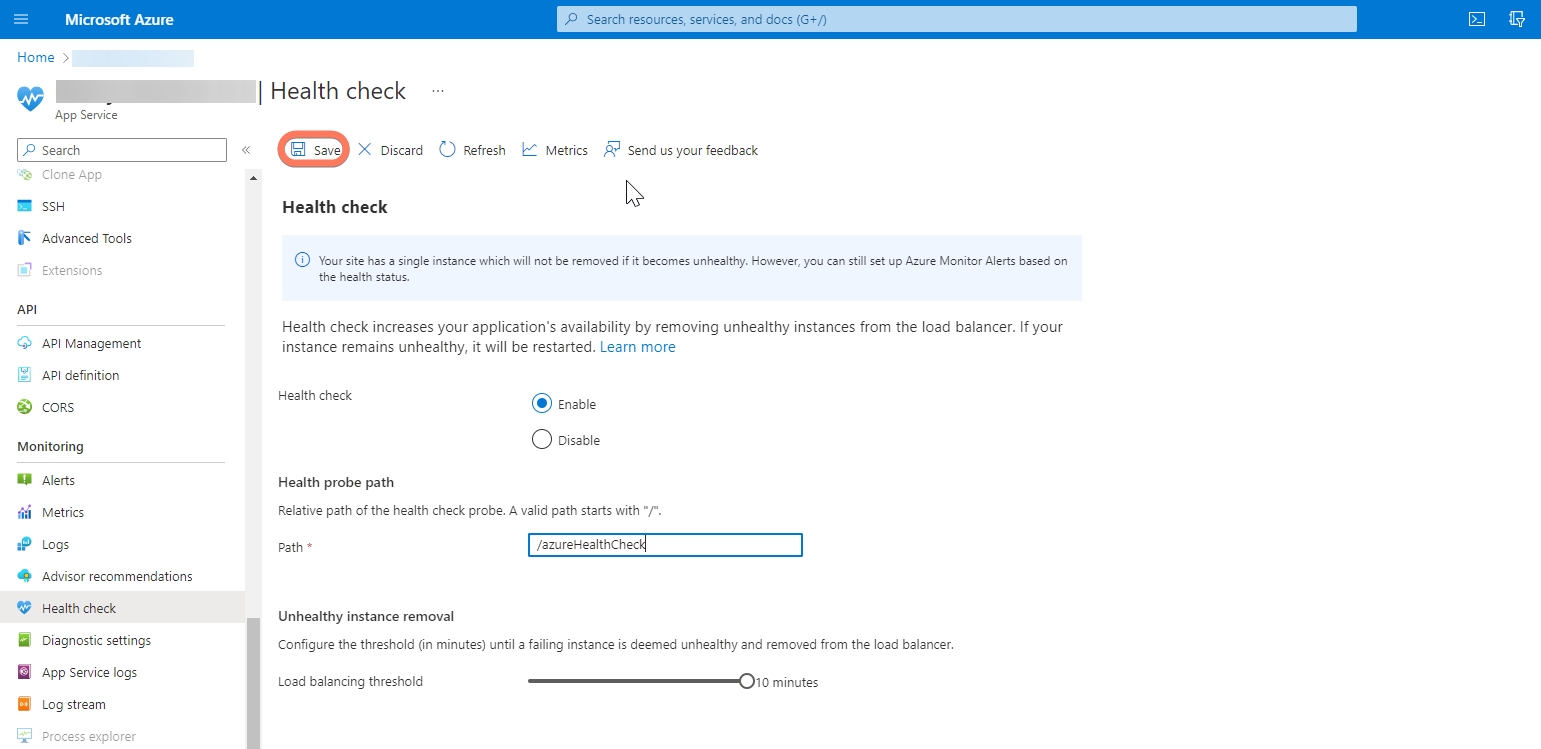
Task: Click the Advanced Tools icon
Action: 25,238
